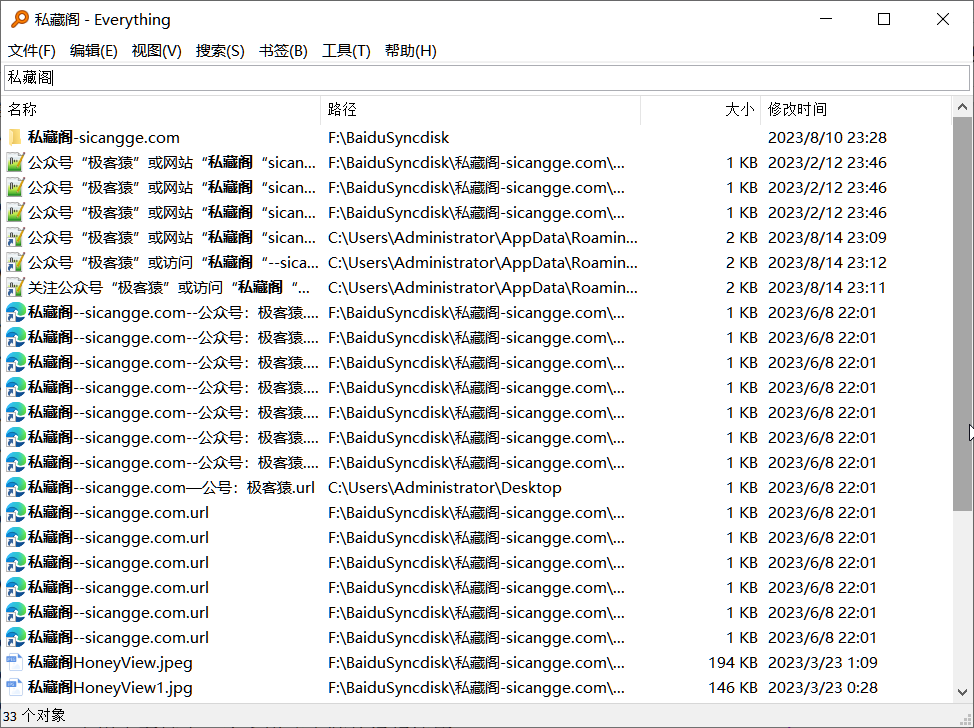Click the 2023/3/23 1:09 modified date
The image size is (974, 728).
point(822,663)
